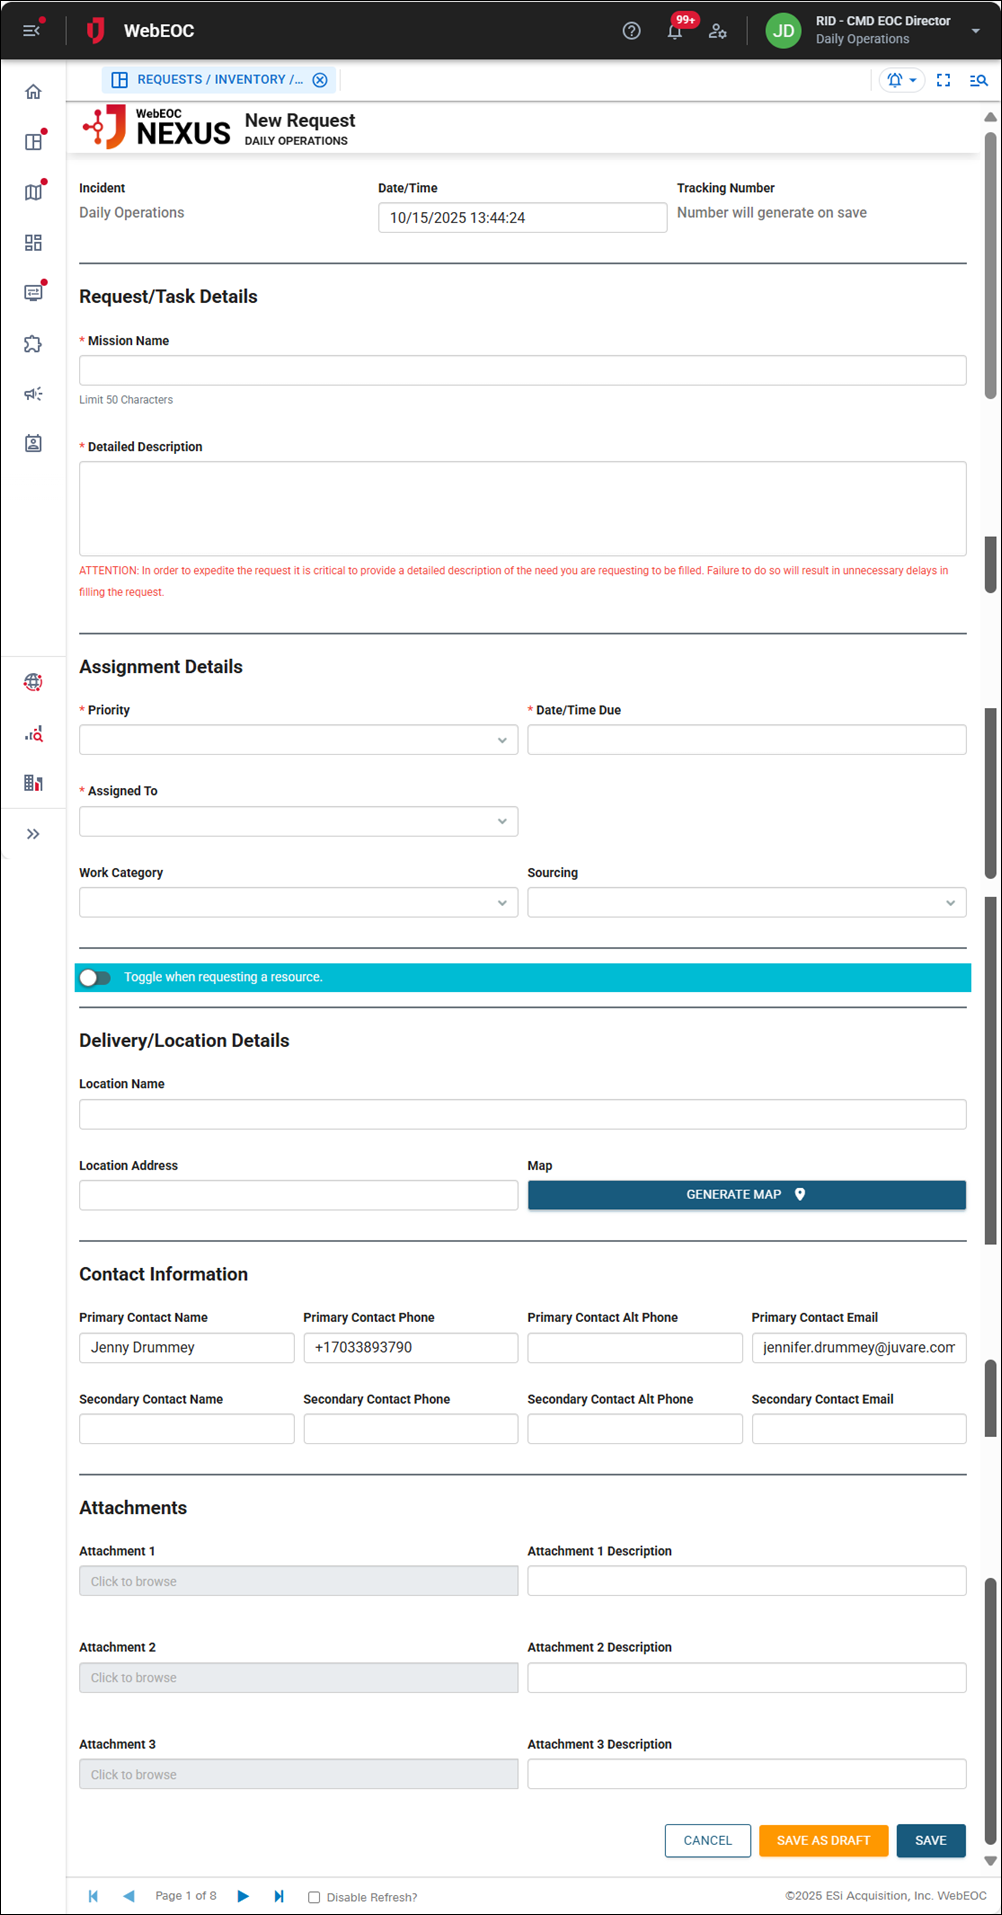Viewport: 1002px width, 1915px height.
Task: Click the Location Name field
Action: [522, 1115]
